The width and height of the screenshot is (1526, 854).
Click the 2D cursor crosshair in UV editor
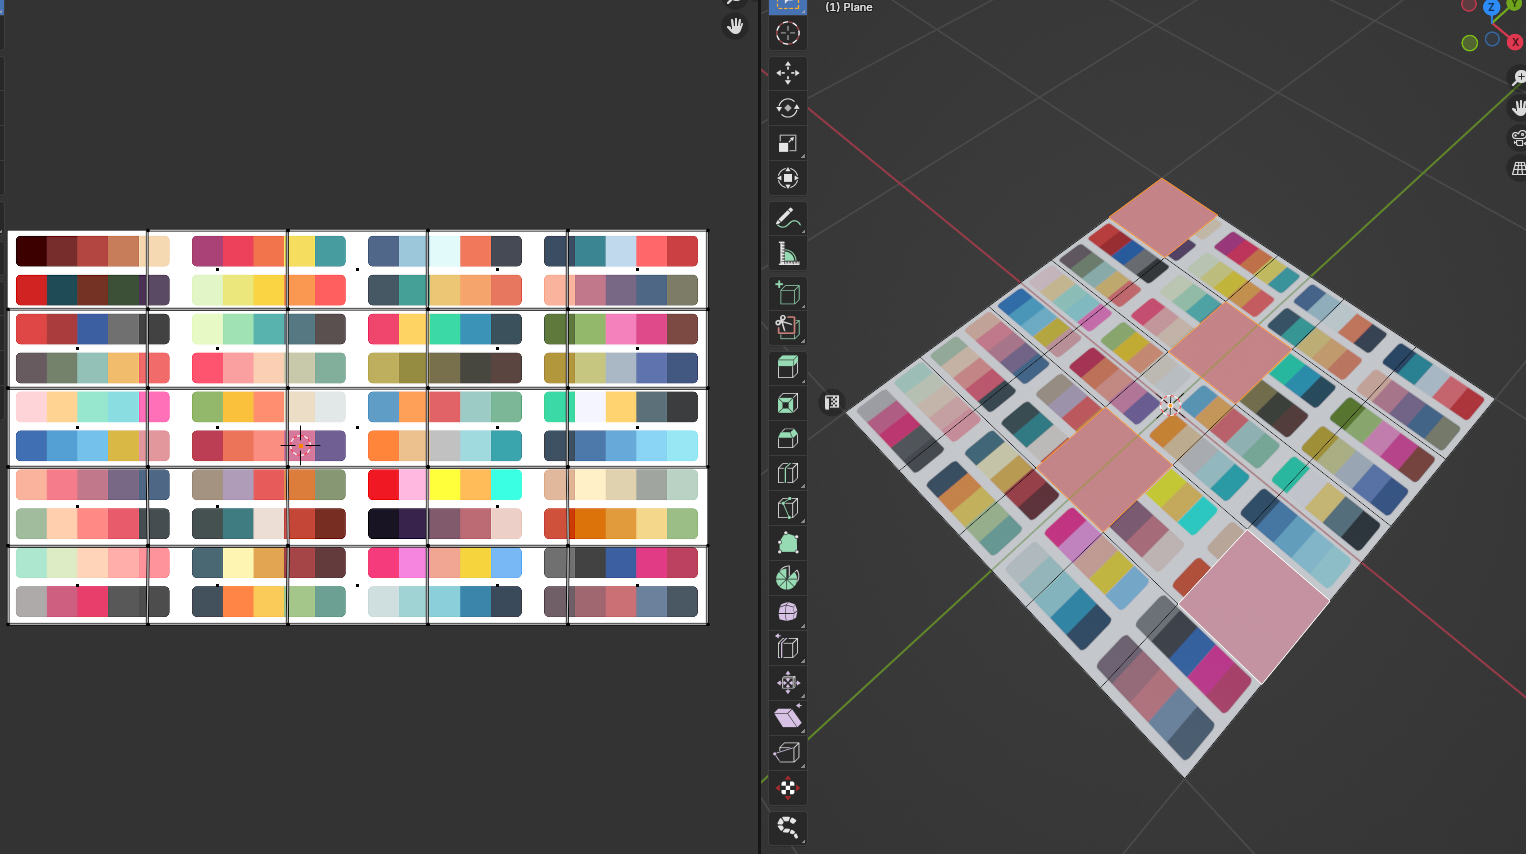click(300, 445)
